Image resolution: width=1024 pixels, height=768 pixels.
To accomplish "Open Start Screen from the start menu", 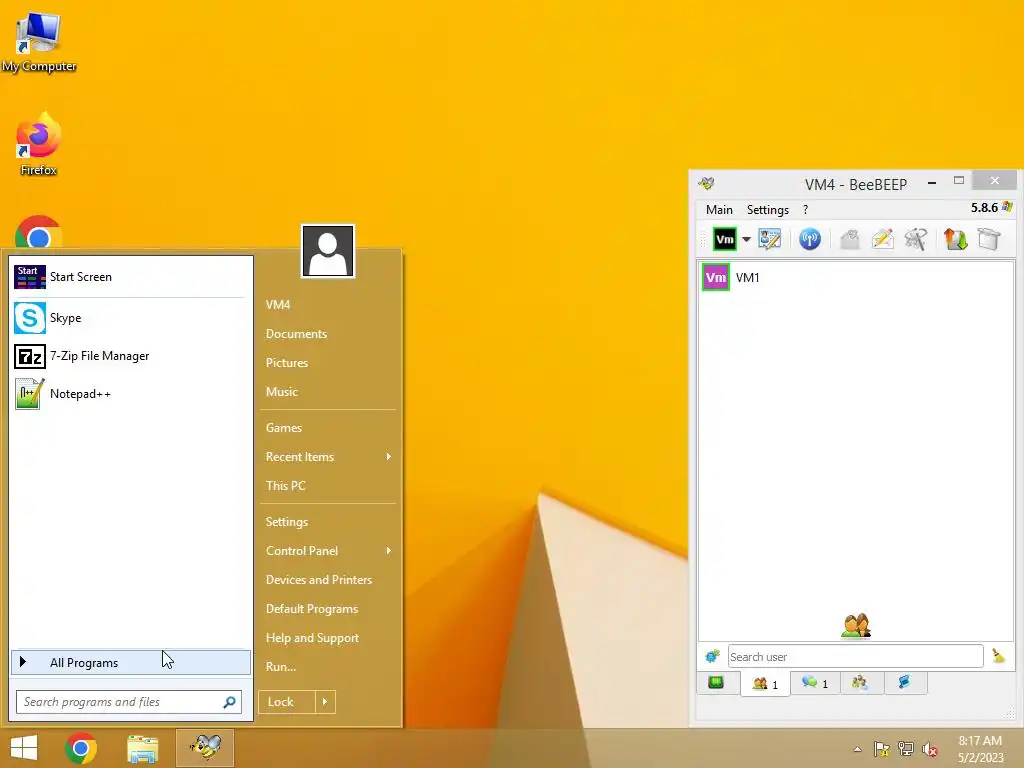I will pos(130,277).
